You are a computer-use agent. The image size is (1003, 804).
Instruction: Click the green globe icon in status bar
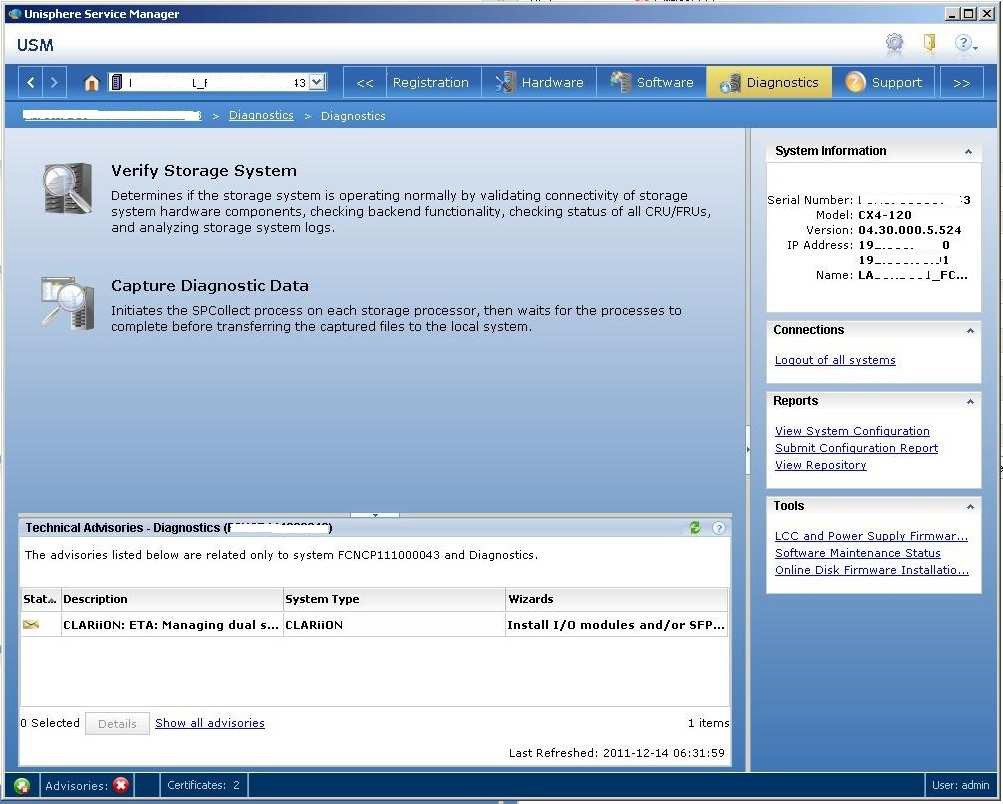(22, 785)
